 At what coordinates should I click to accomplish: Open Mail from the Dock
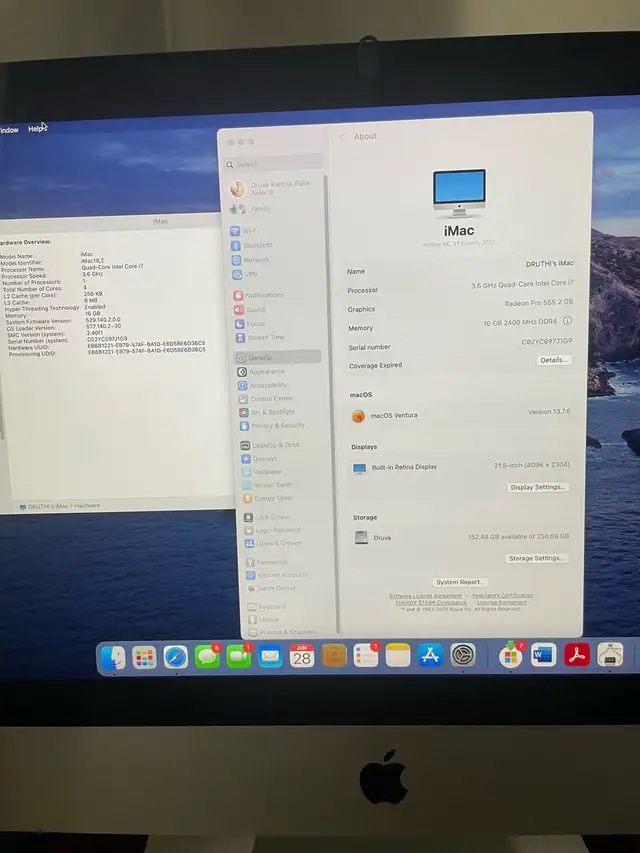coord(270,657)
